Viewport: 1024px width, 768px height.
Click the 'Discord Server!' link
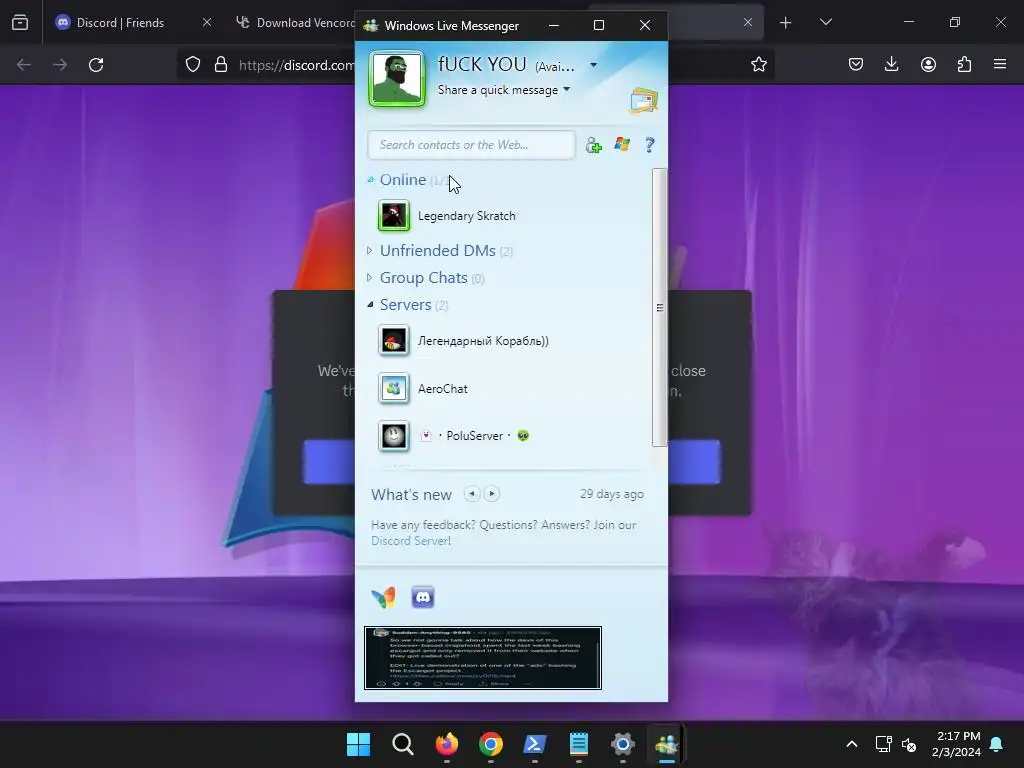point(411,541)
